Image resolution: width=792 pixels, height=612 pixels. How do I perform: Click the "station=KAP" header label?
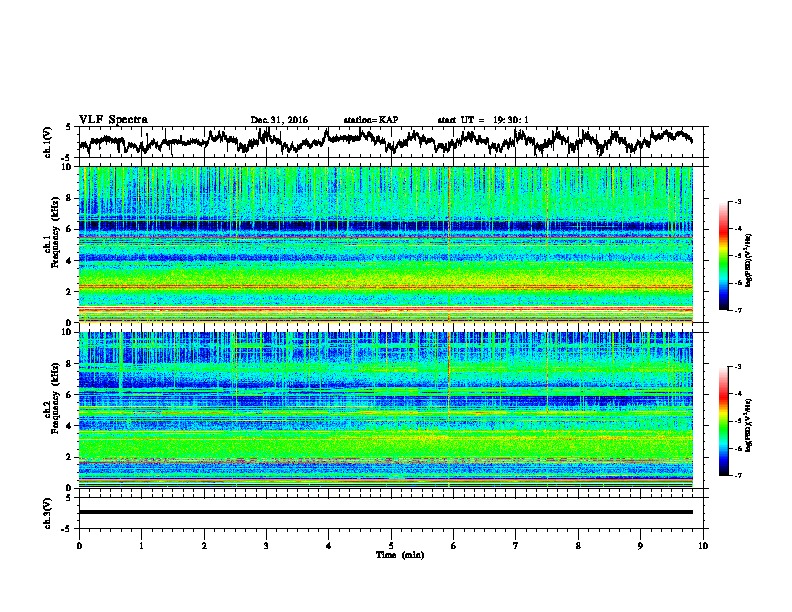click(371, 120)
